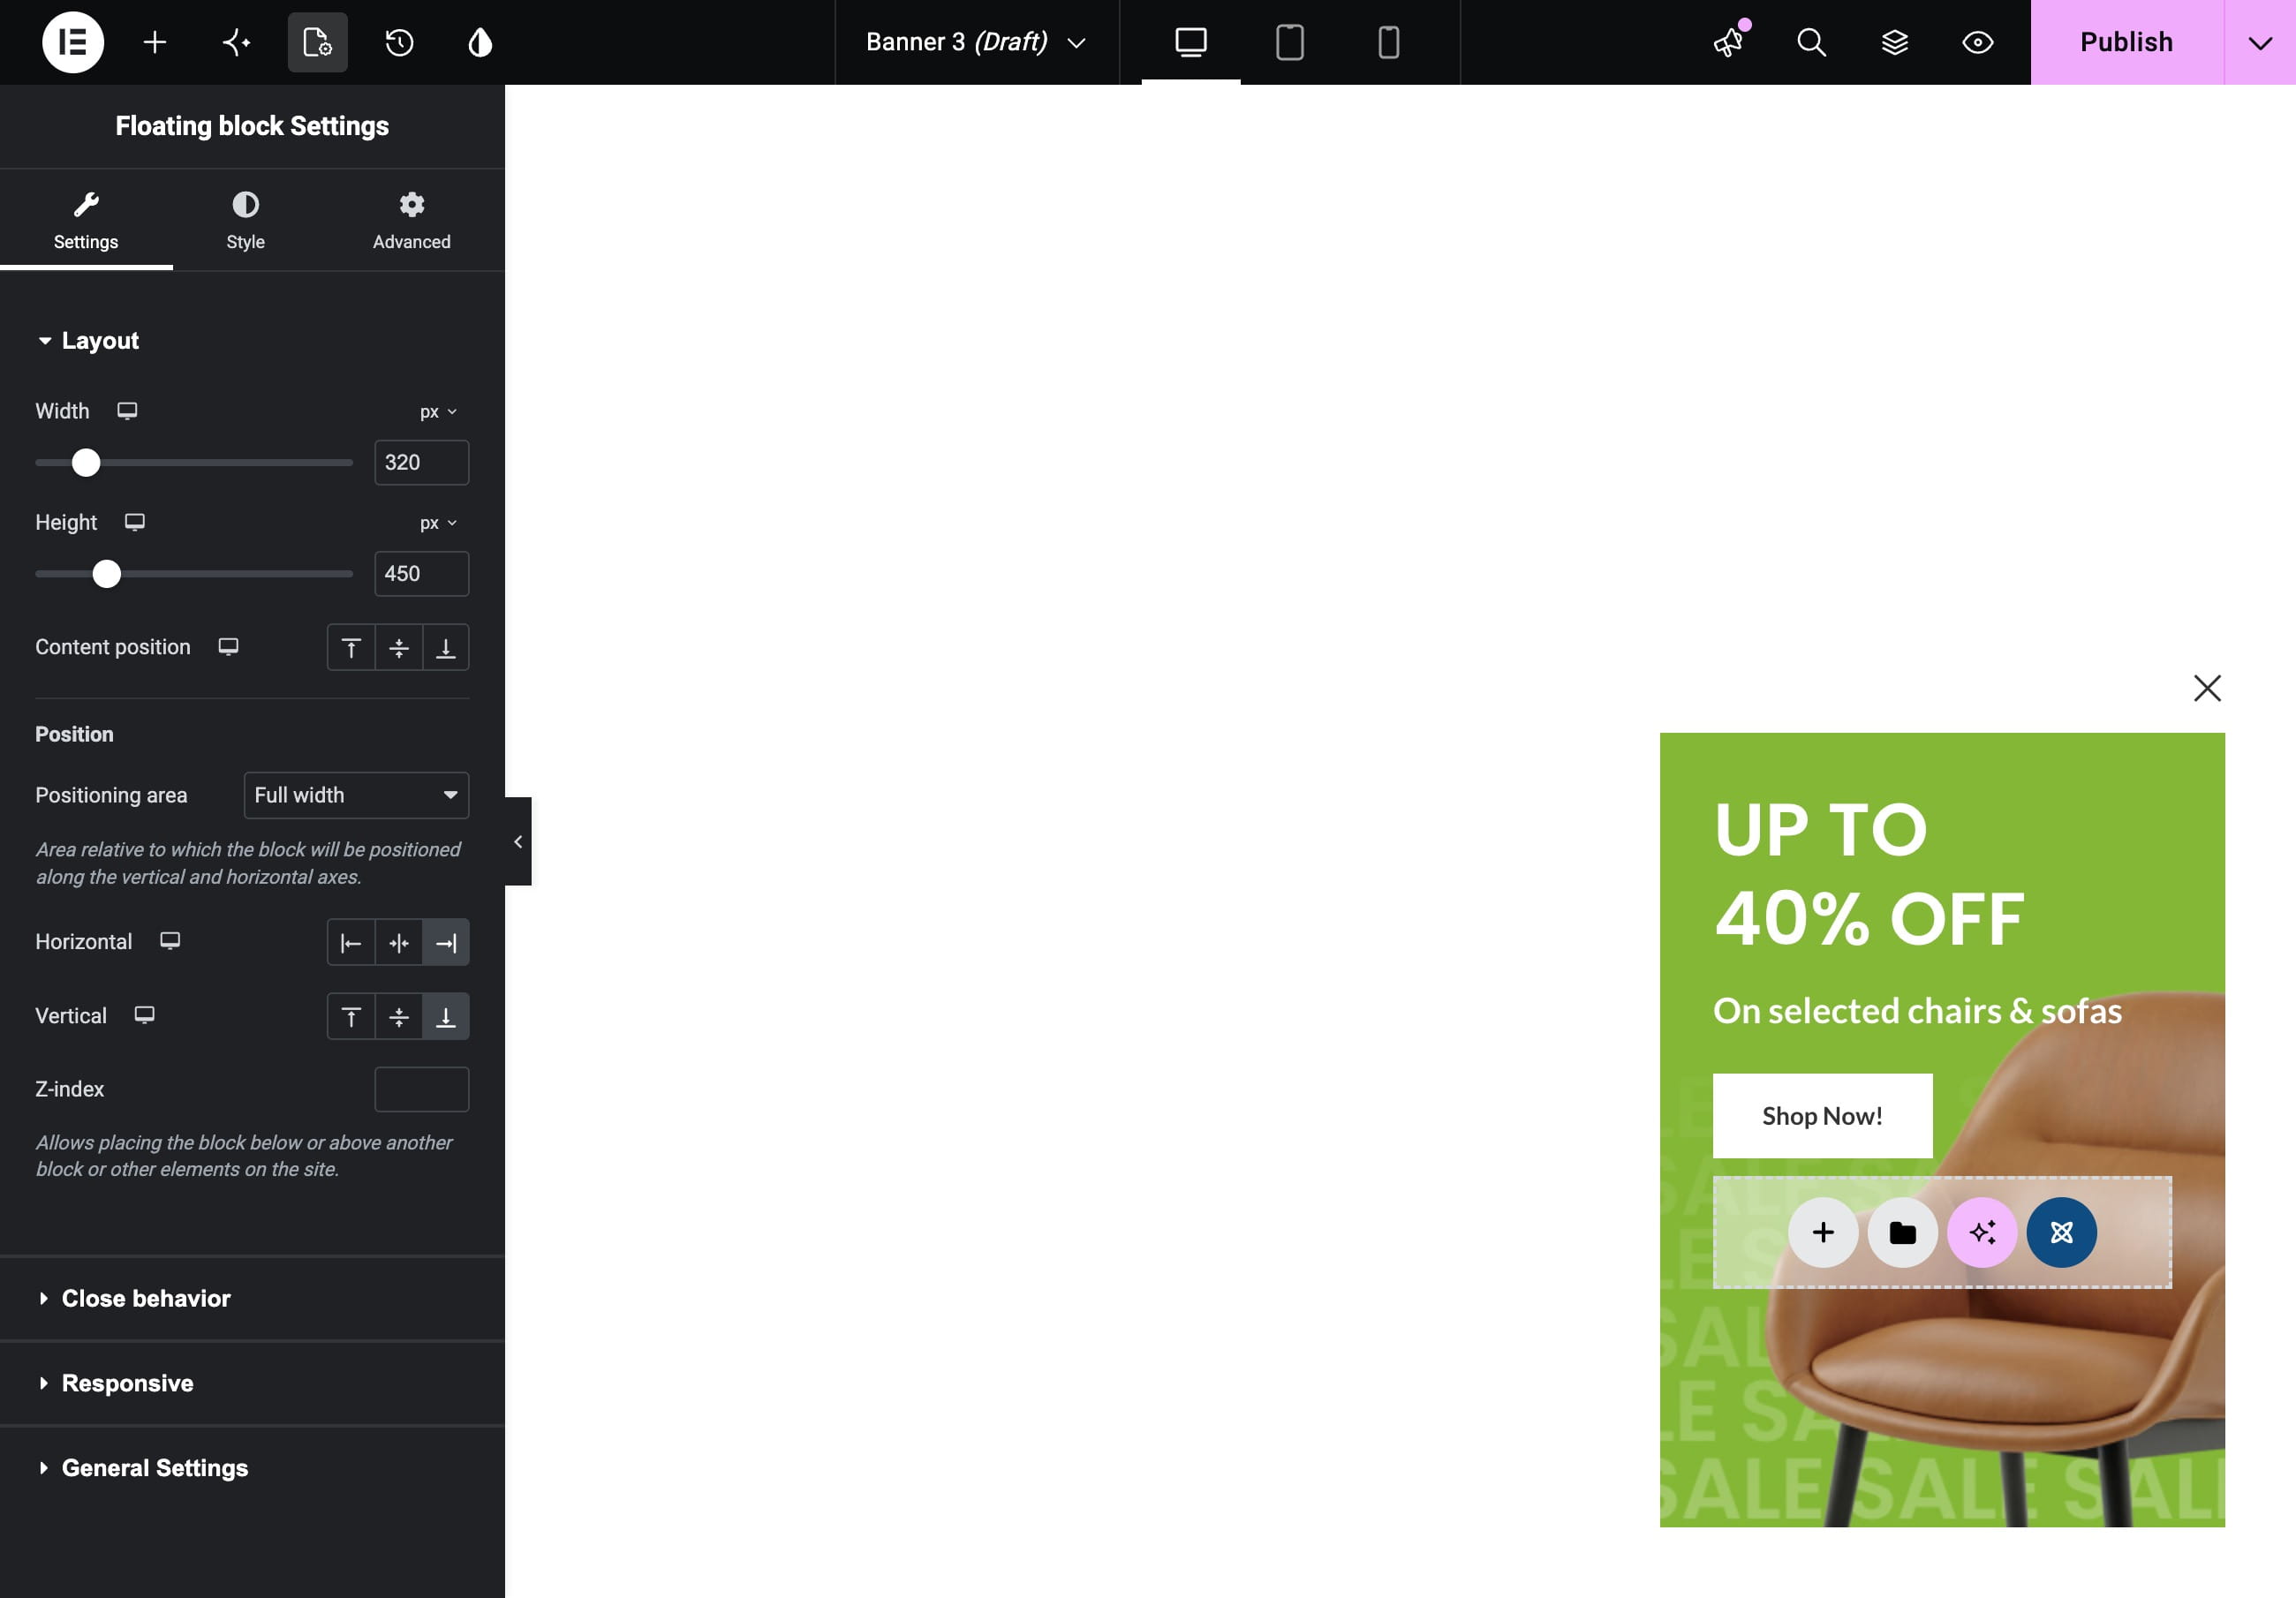The image size is (2296, 1598).
Task: Expand the General Settings section
Action: [252, 1468]
